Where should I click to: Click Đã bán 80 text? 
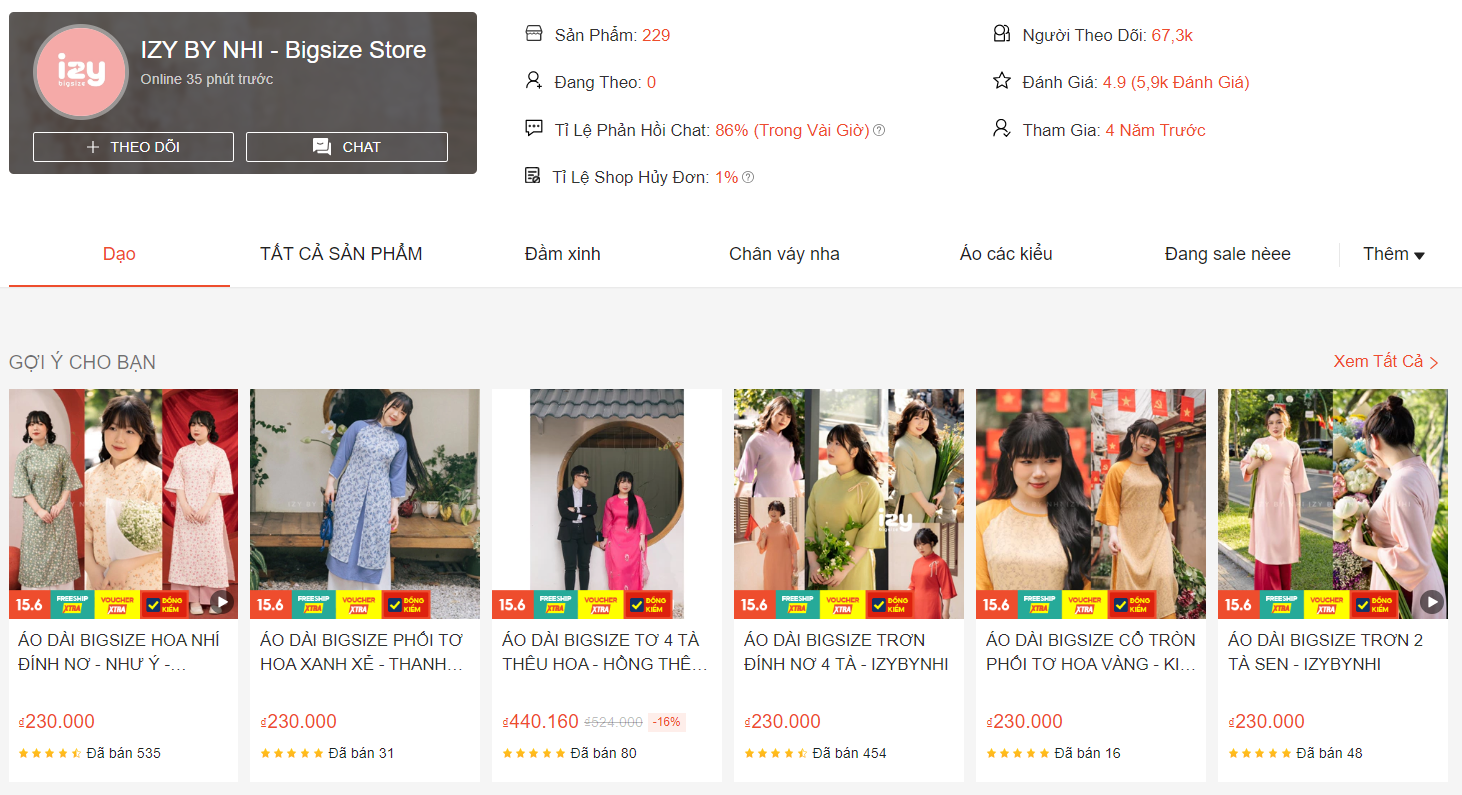click(604, 753)
